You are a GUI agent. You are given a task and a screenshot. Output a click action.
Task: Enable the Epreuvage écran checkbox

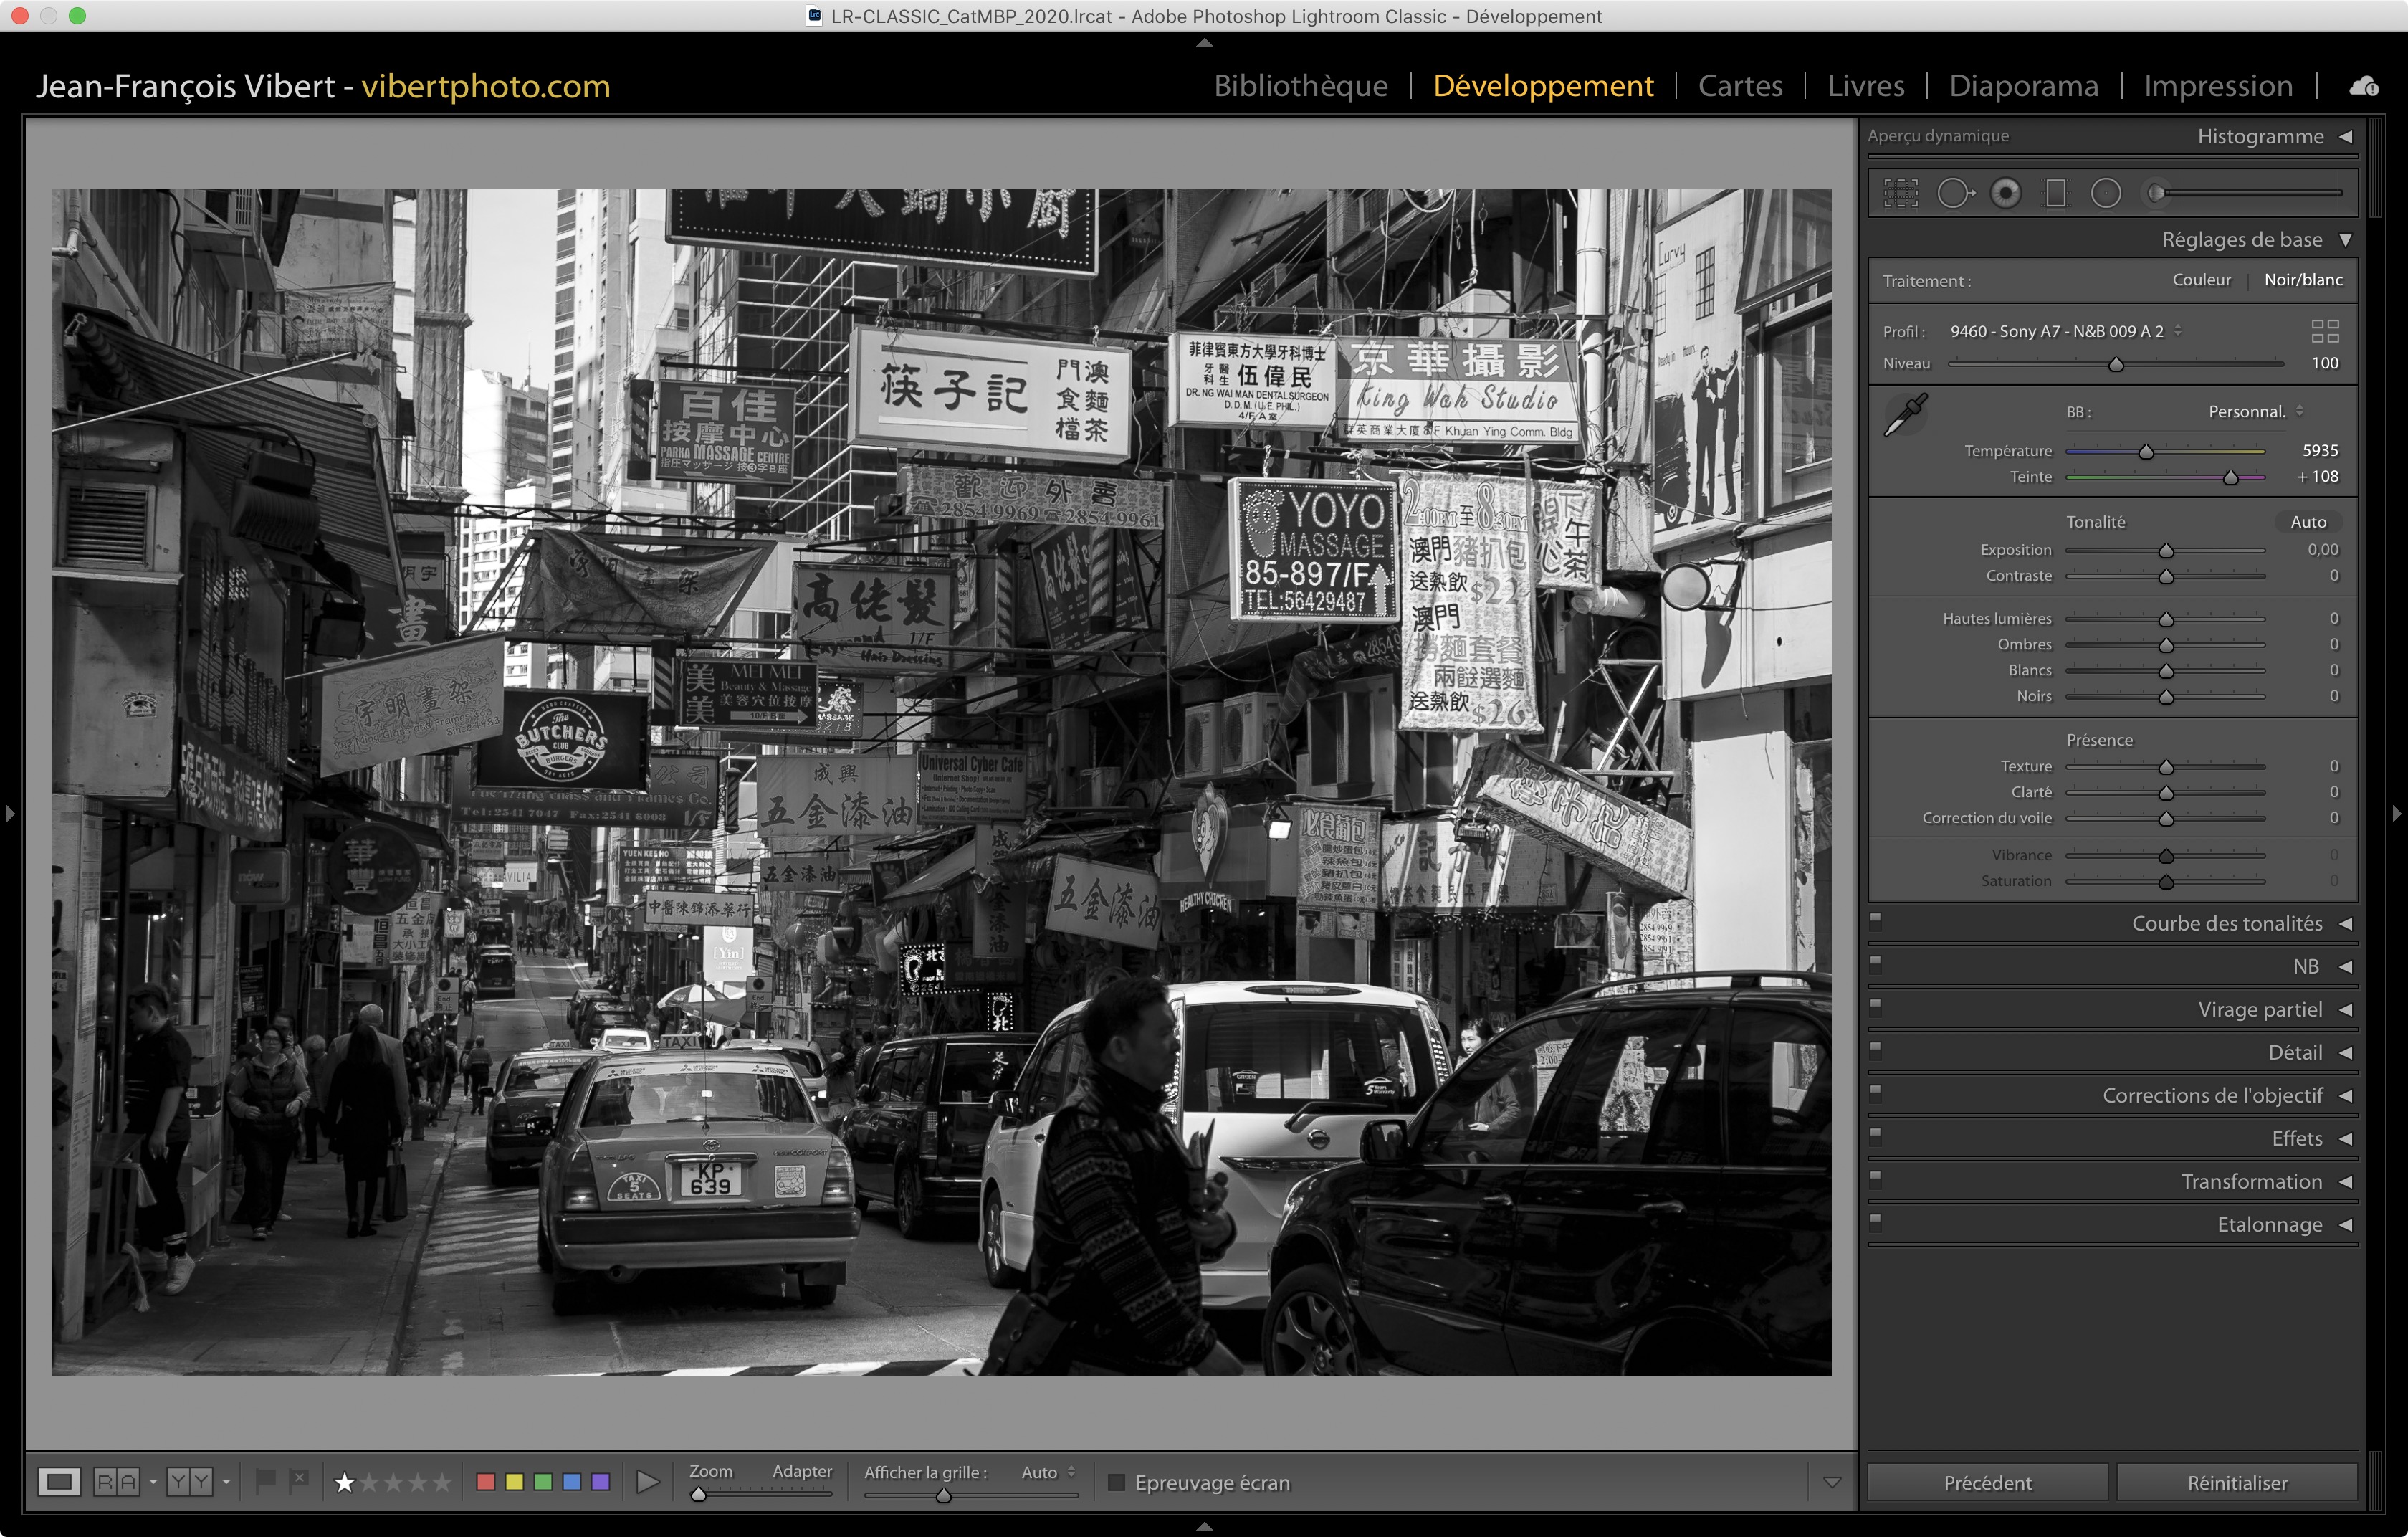click(x=1117, y=1482)
